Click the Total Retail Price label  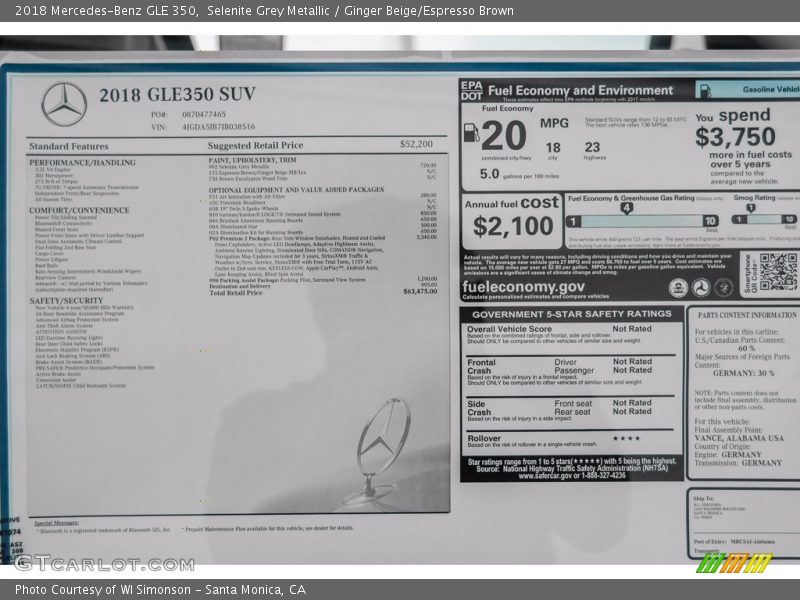click(236, 293)
